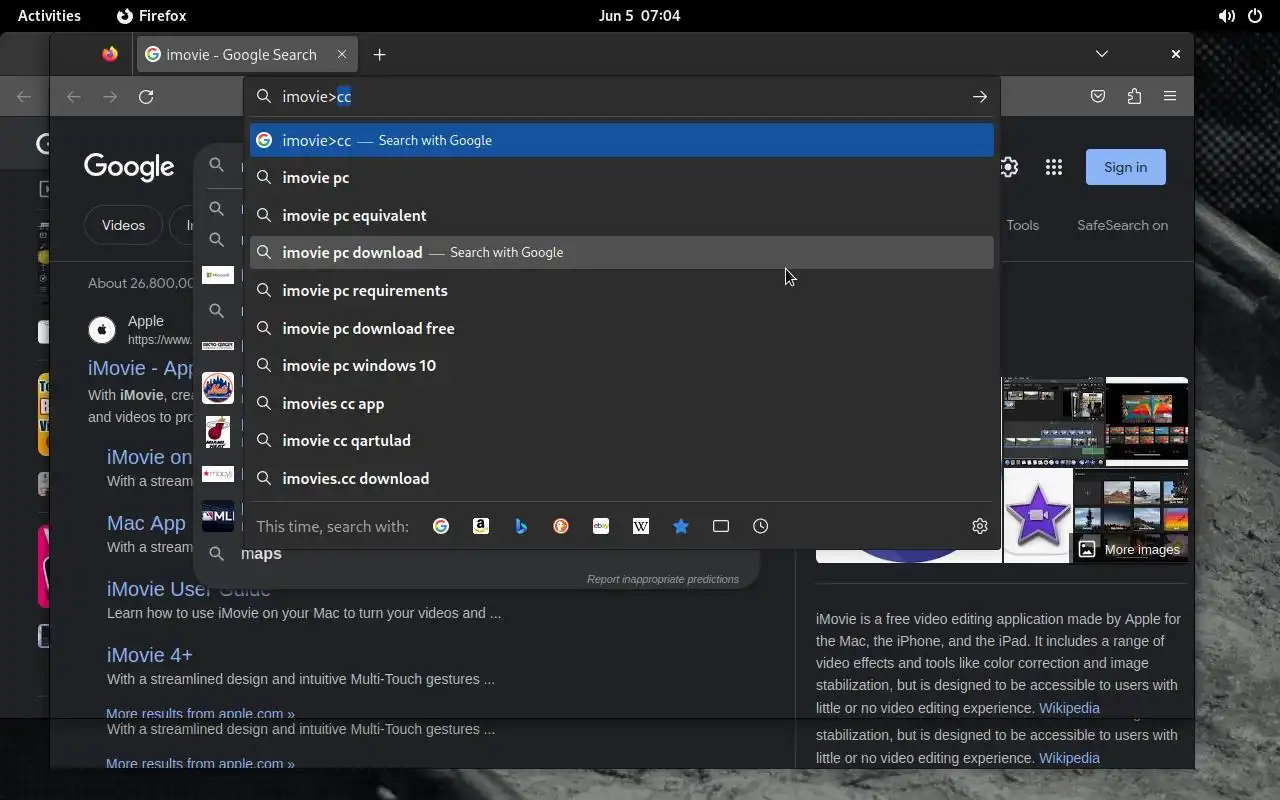Choose 'imovie pc windows 10' suggestion
Screen dimensions: 1280x800
622,366
